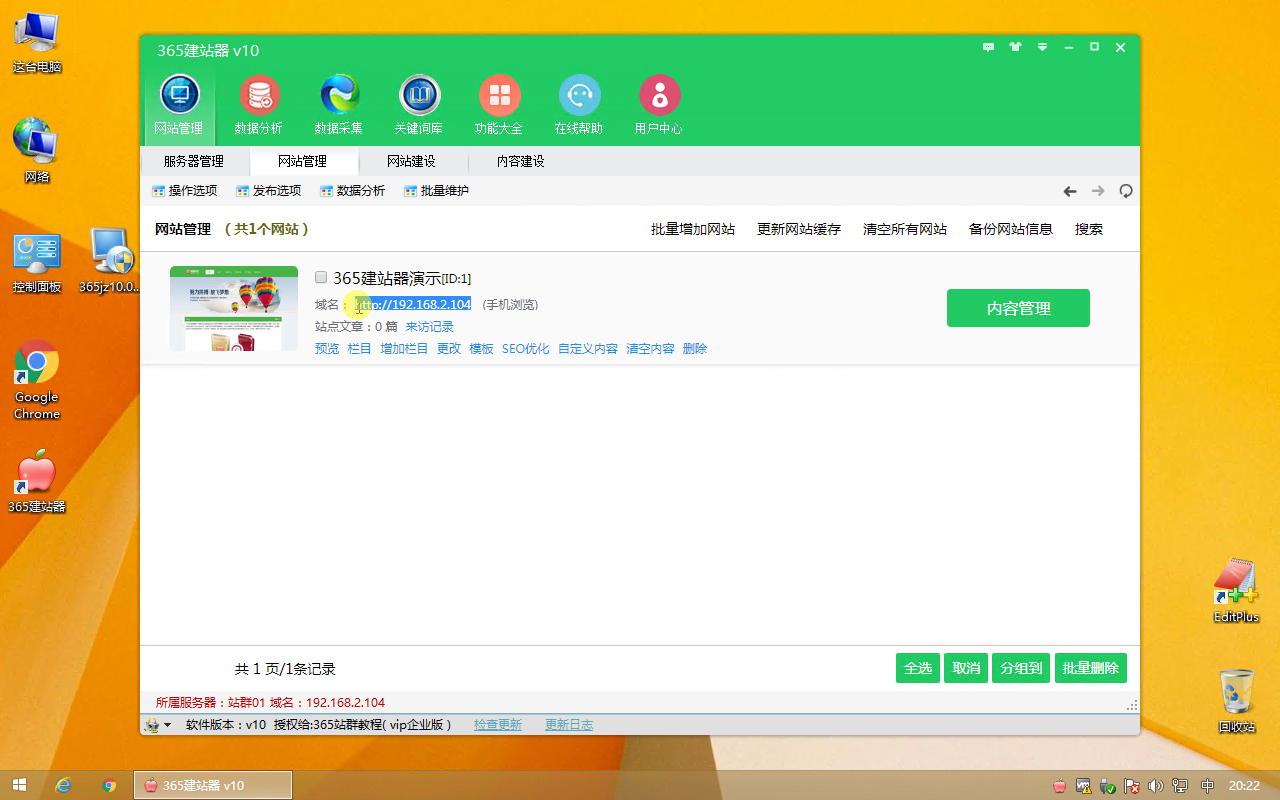Click the refresh icon beside the arrows

[1126, 191]
